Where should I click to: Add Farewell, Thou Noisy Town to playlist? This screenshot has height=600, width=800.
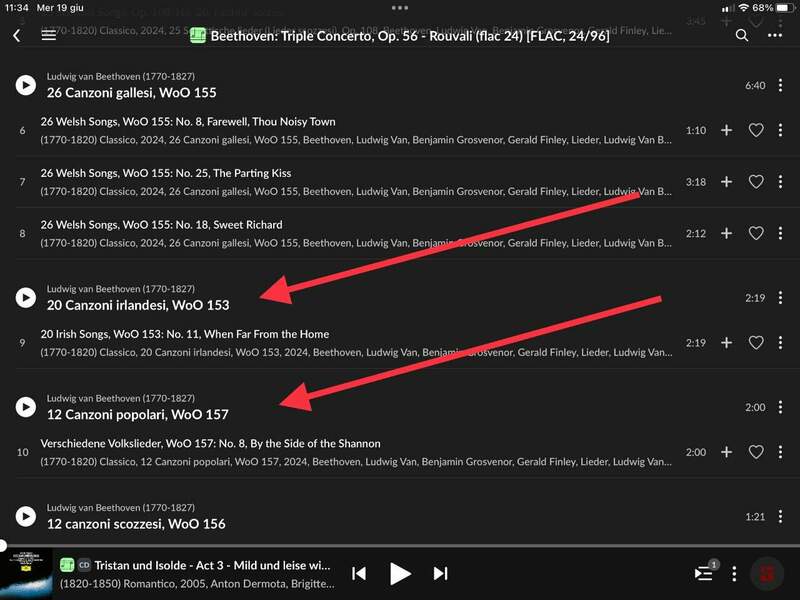tap(727, 130)
